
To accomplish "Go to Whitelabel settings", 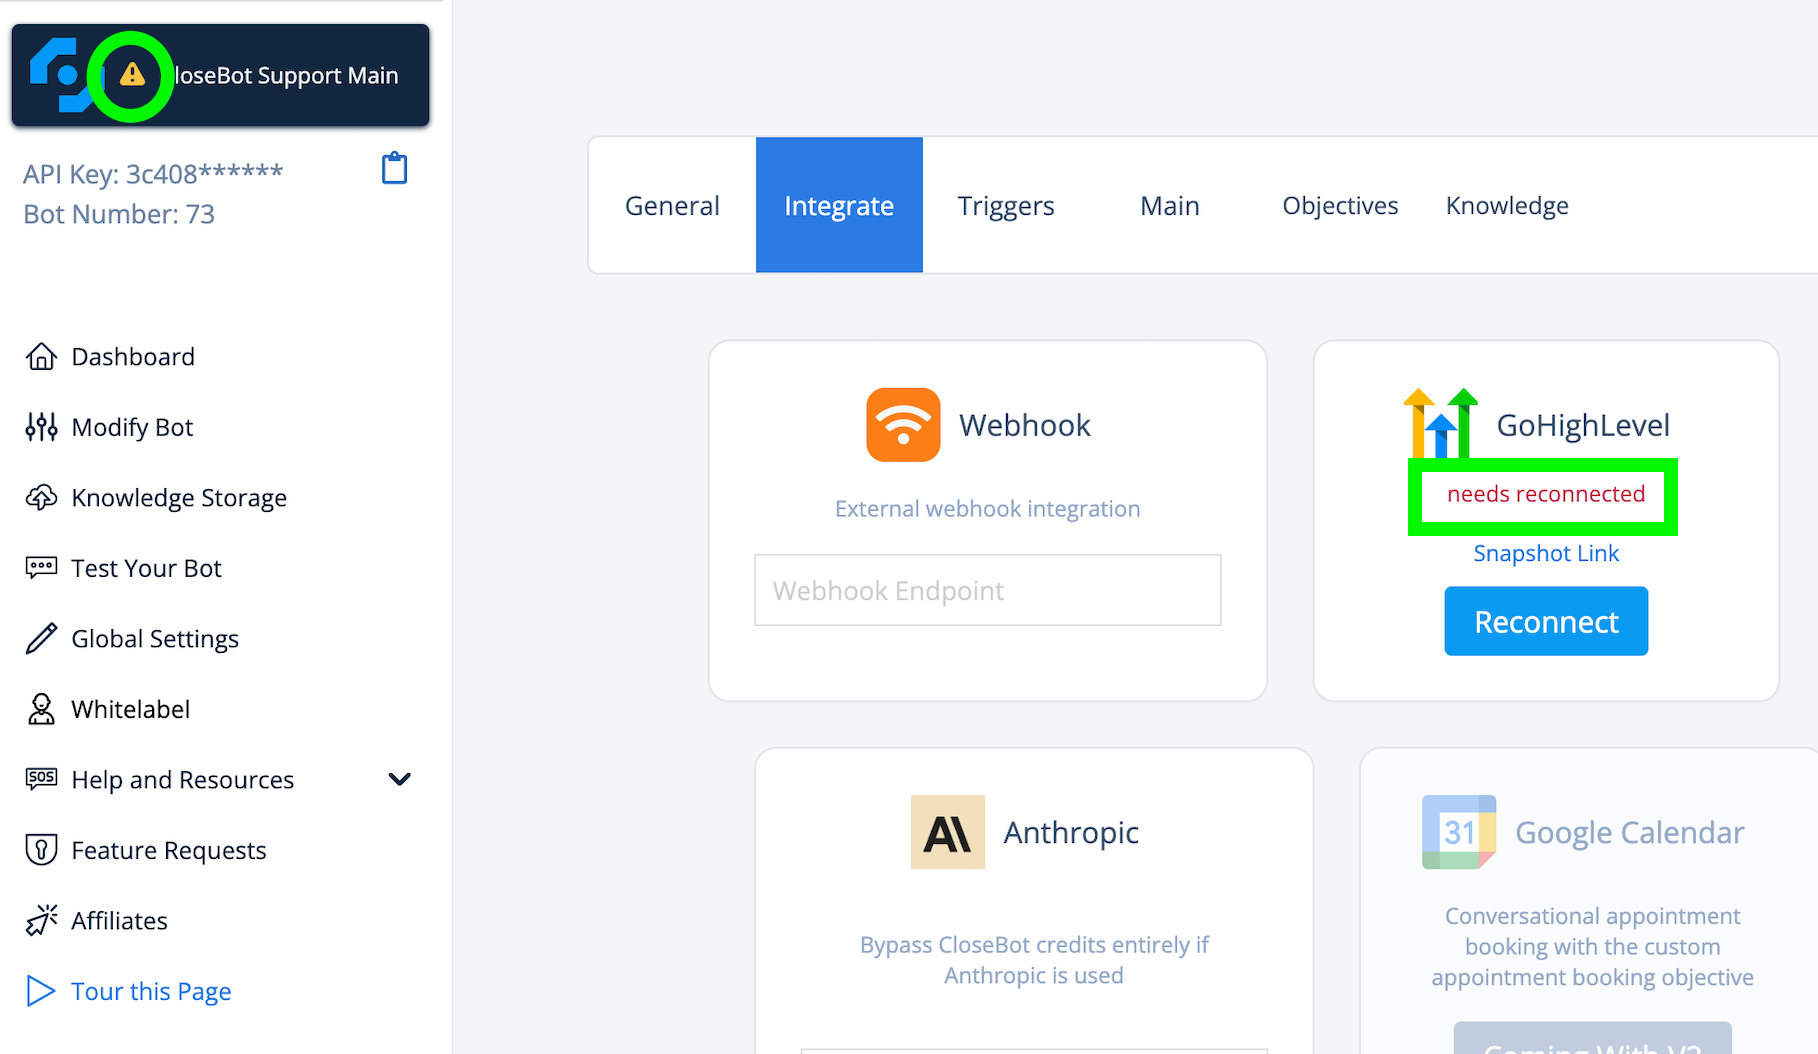I will pyautogui.click(x=130, y=709).
